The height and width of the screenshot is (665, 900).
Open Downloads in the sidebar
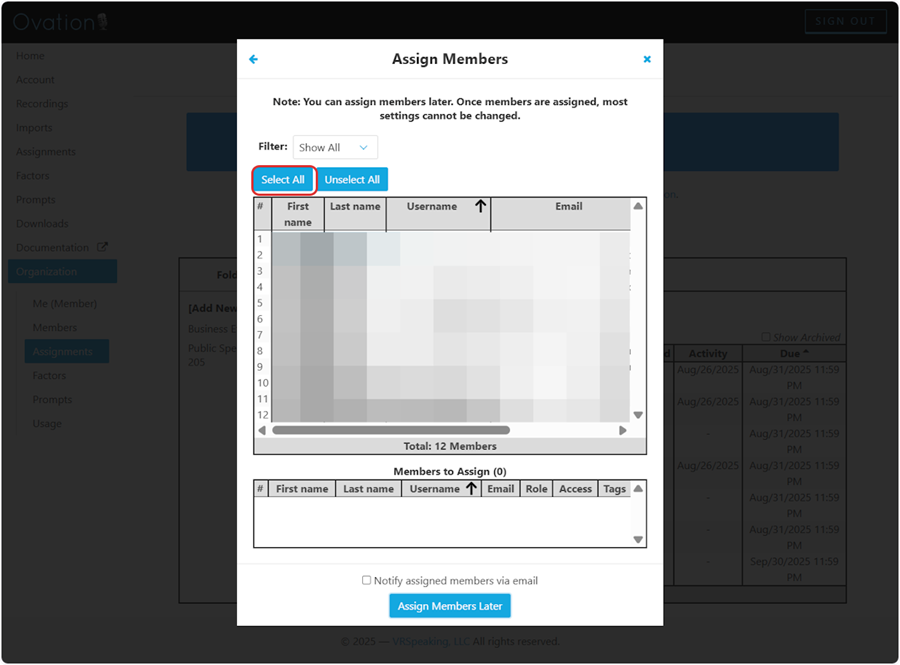42,224
